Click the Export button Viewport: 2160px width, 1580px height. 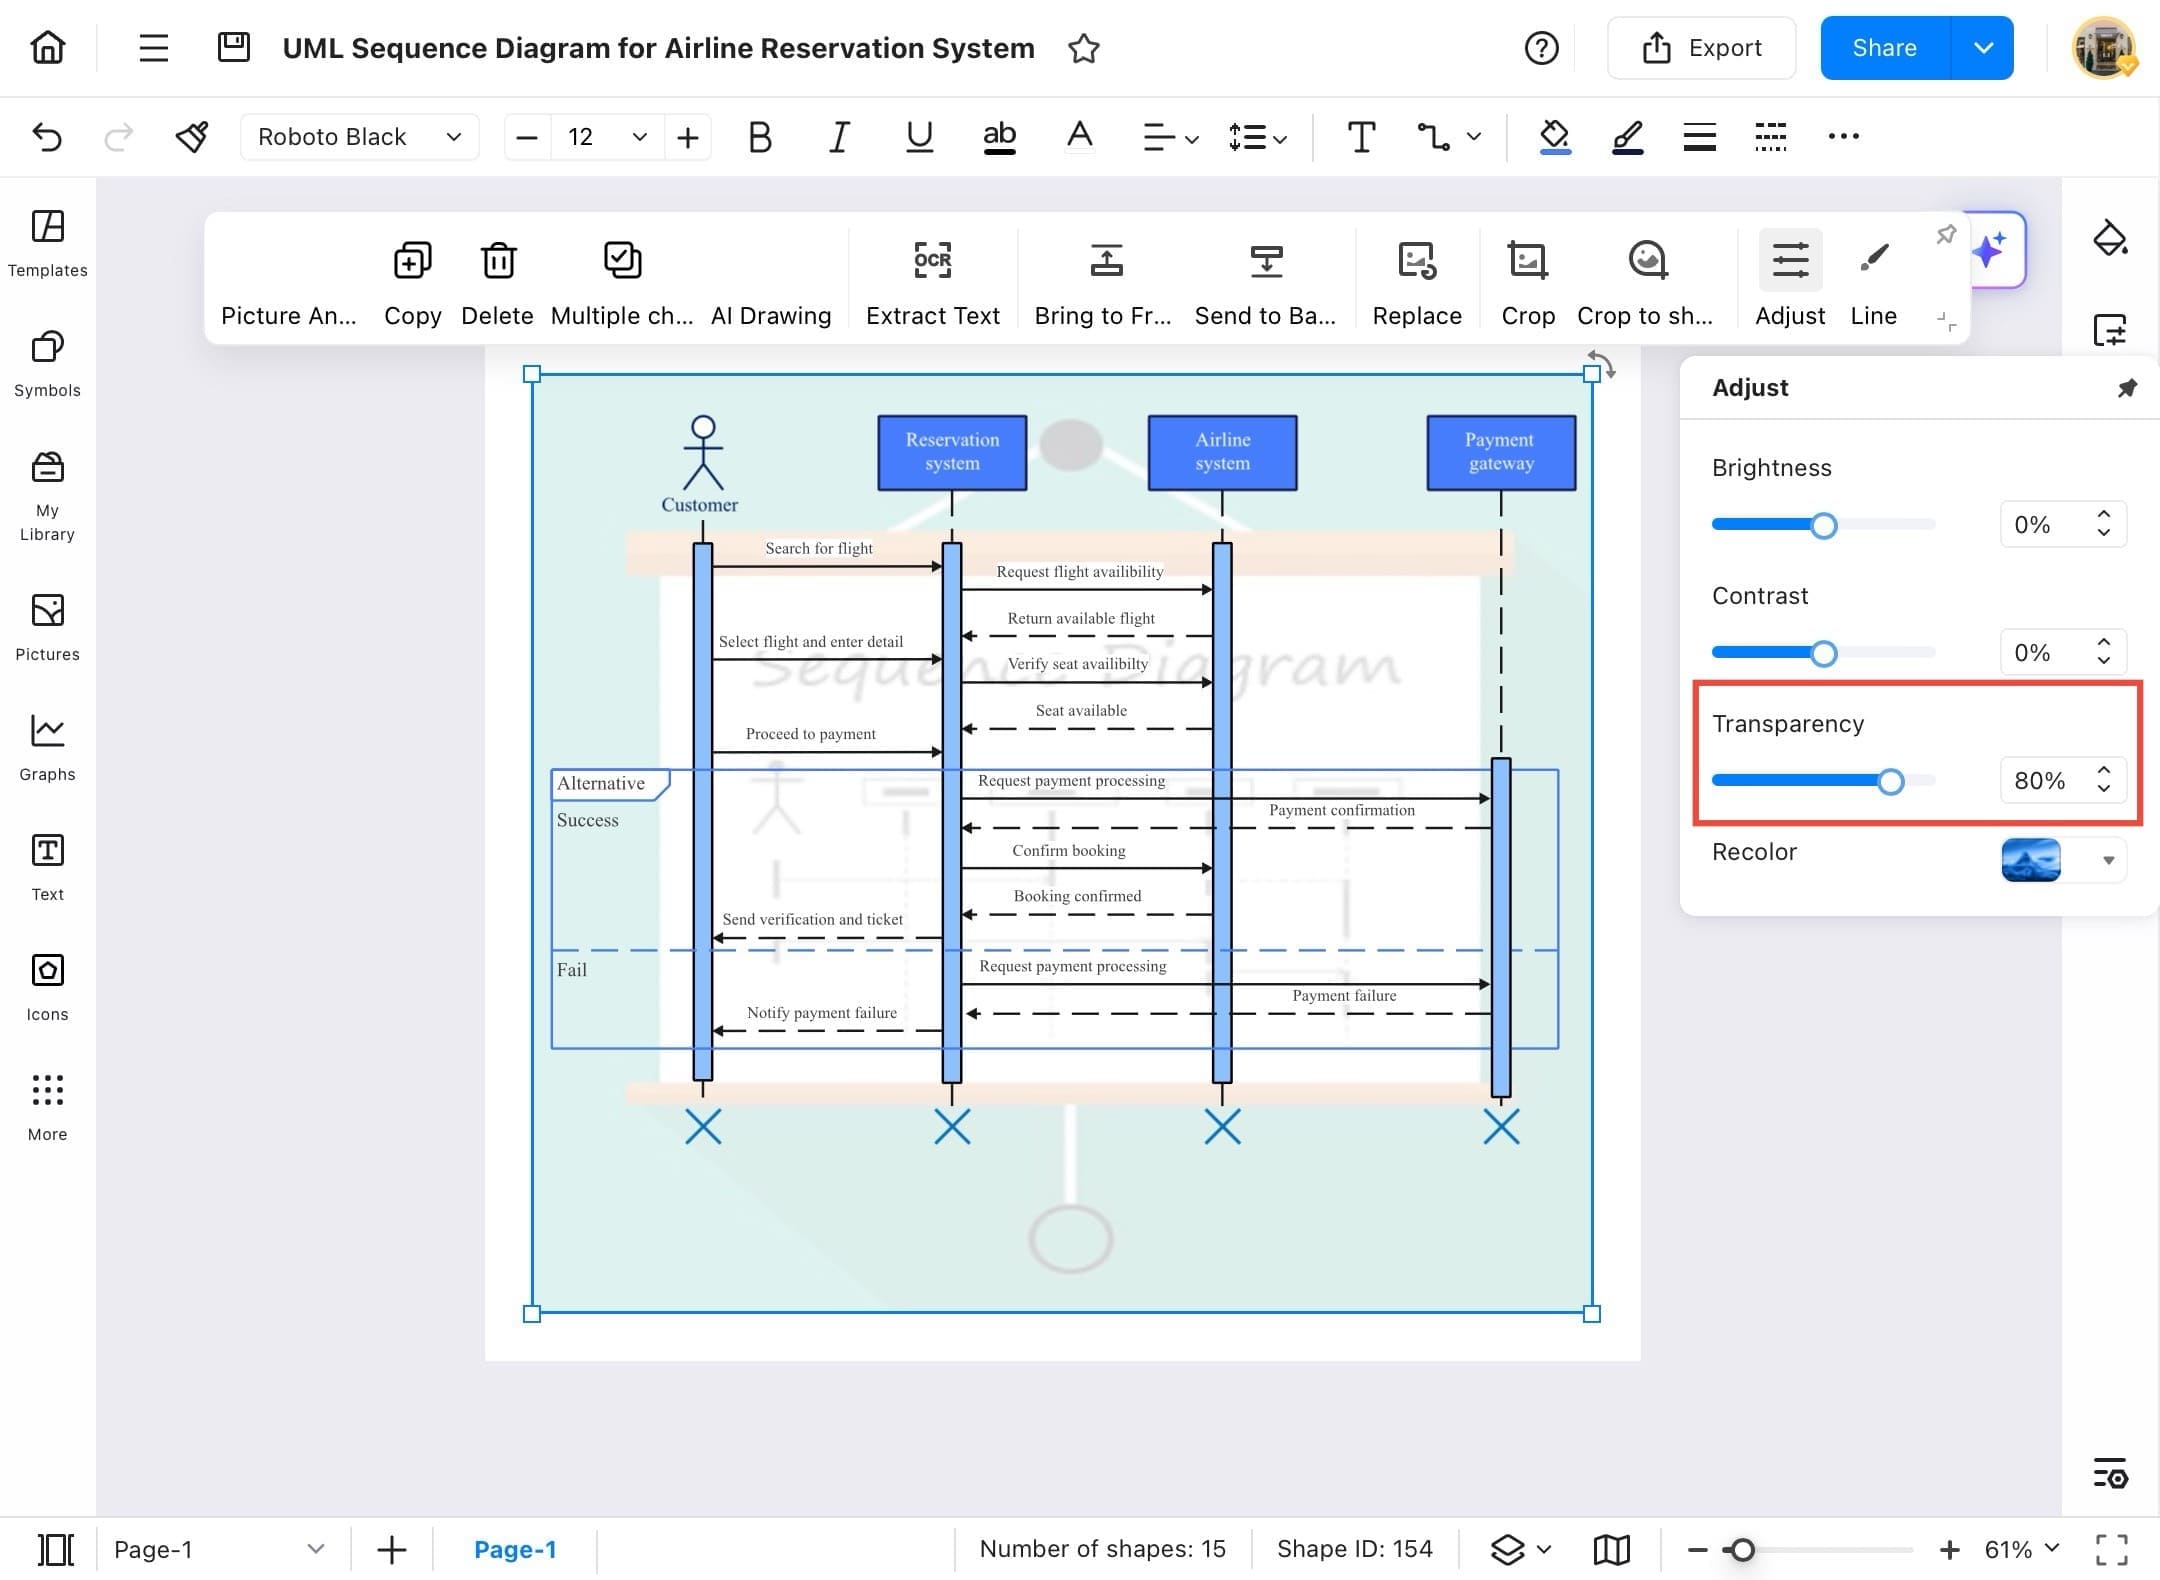(1700, 47)
